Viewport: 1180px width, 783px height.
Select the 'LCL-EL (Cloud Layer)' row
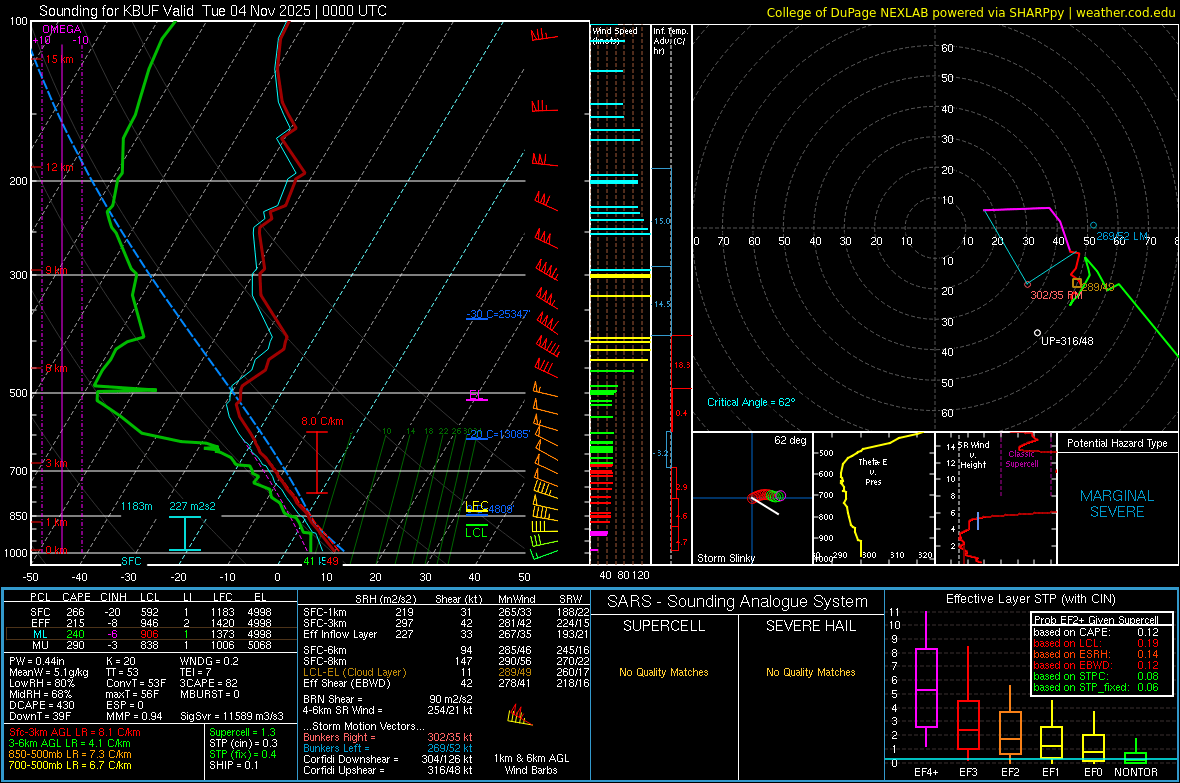tap(446, 672)
